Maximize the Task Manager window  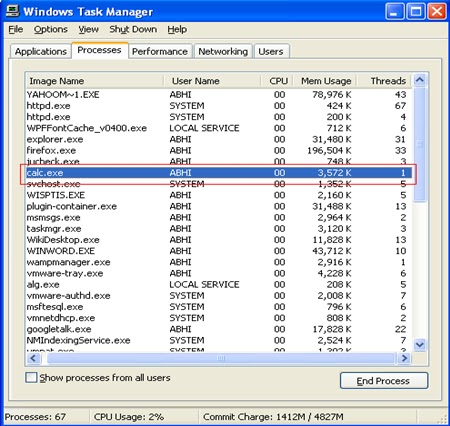point(415,12)
